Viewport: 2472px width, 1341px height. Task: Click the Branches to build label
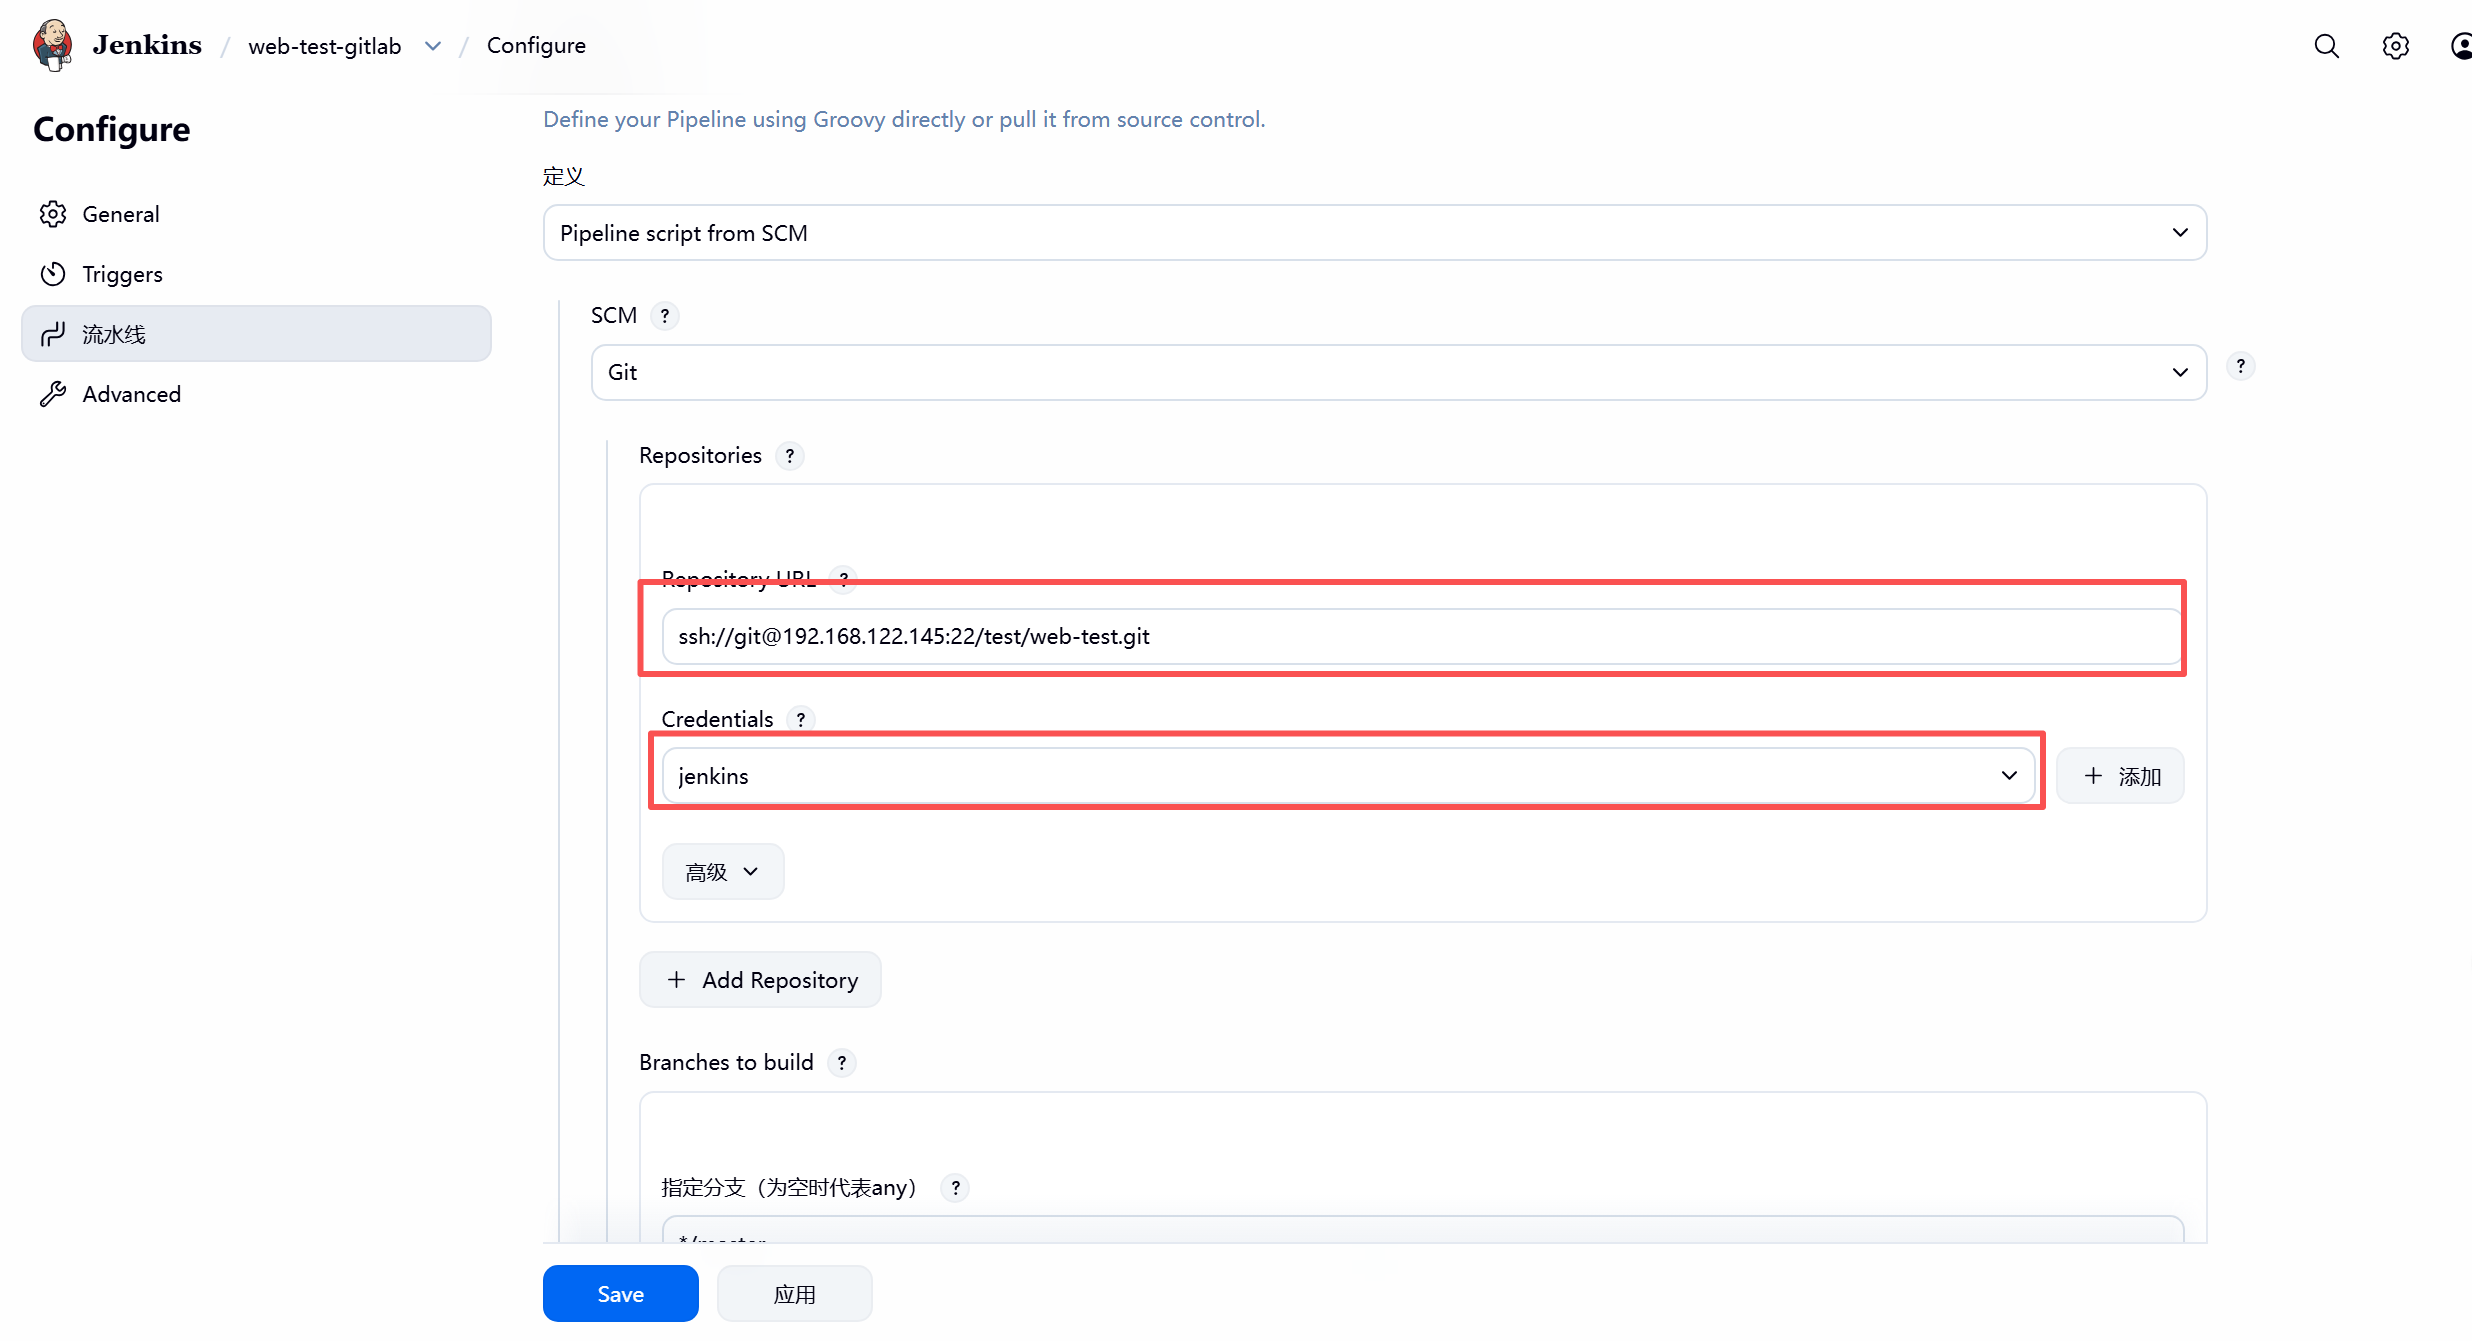[726, 1063]
